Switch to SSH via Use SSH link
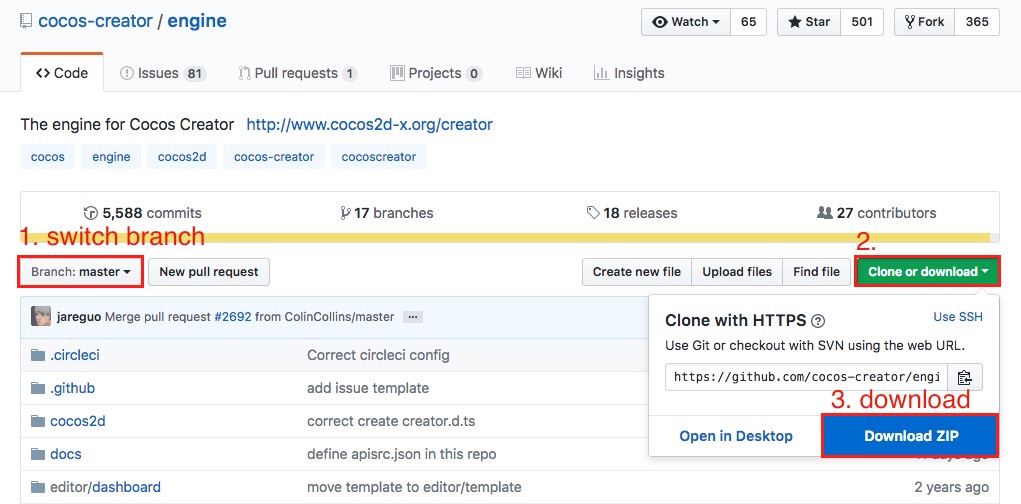Screen dimensions: 1021x504 point(957,317)
